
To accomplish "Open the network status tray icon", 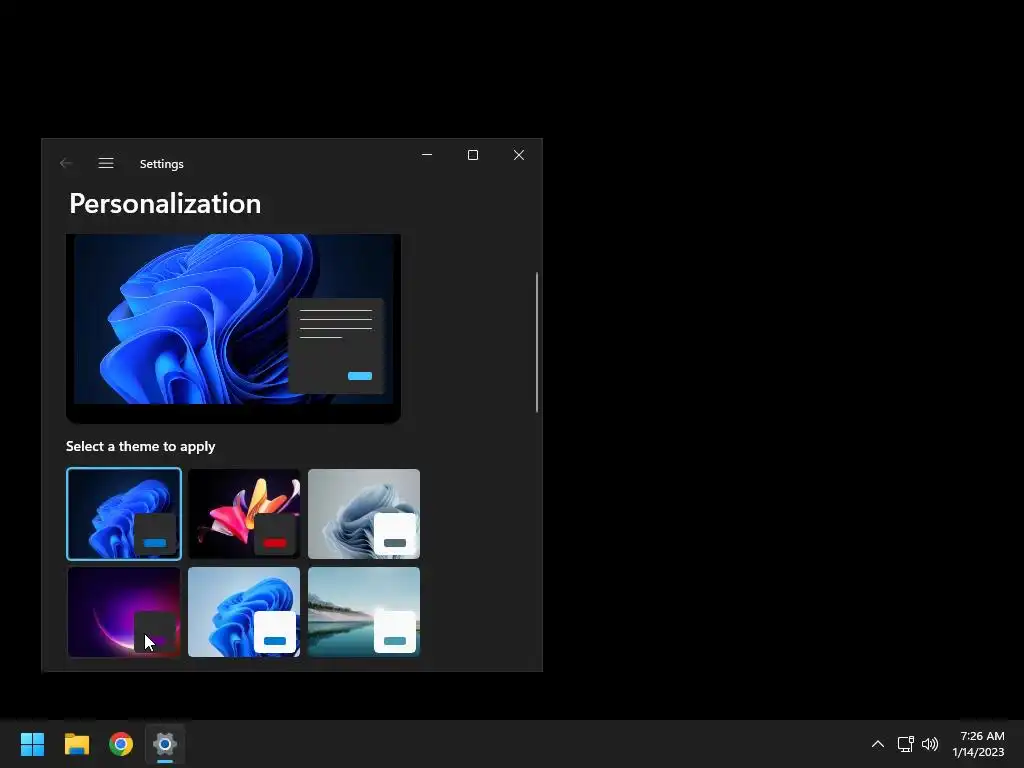I will [x=905, y=744].
